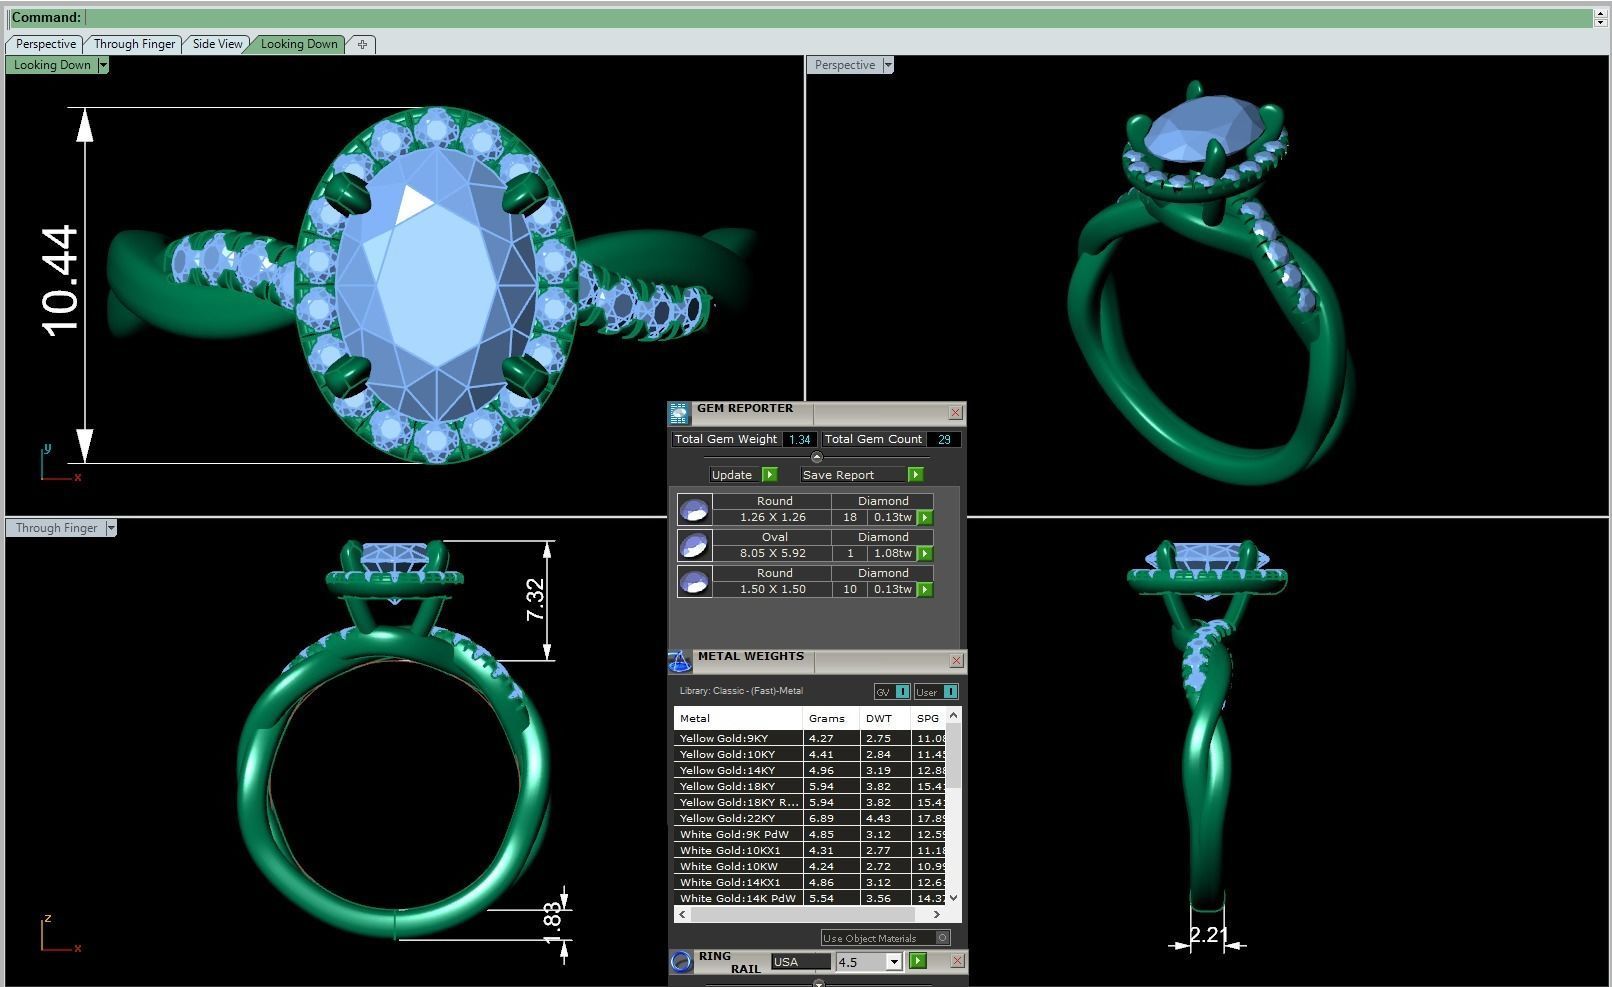Click the USA ring size standard field
The image size is (1612, 987).
[x=800, y=962]
